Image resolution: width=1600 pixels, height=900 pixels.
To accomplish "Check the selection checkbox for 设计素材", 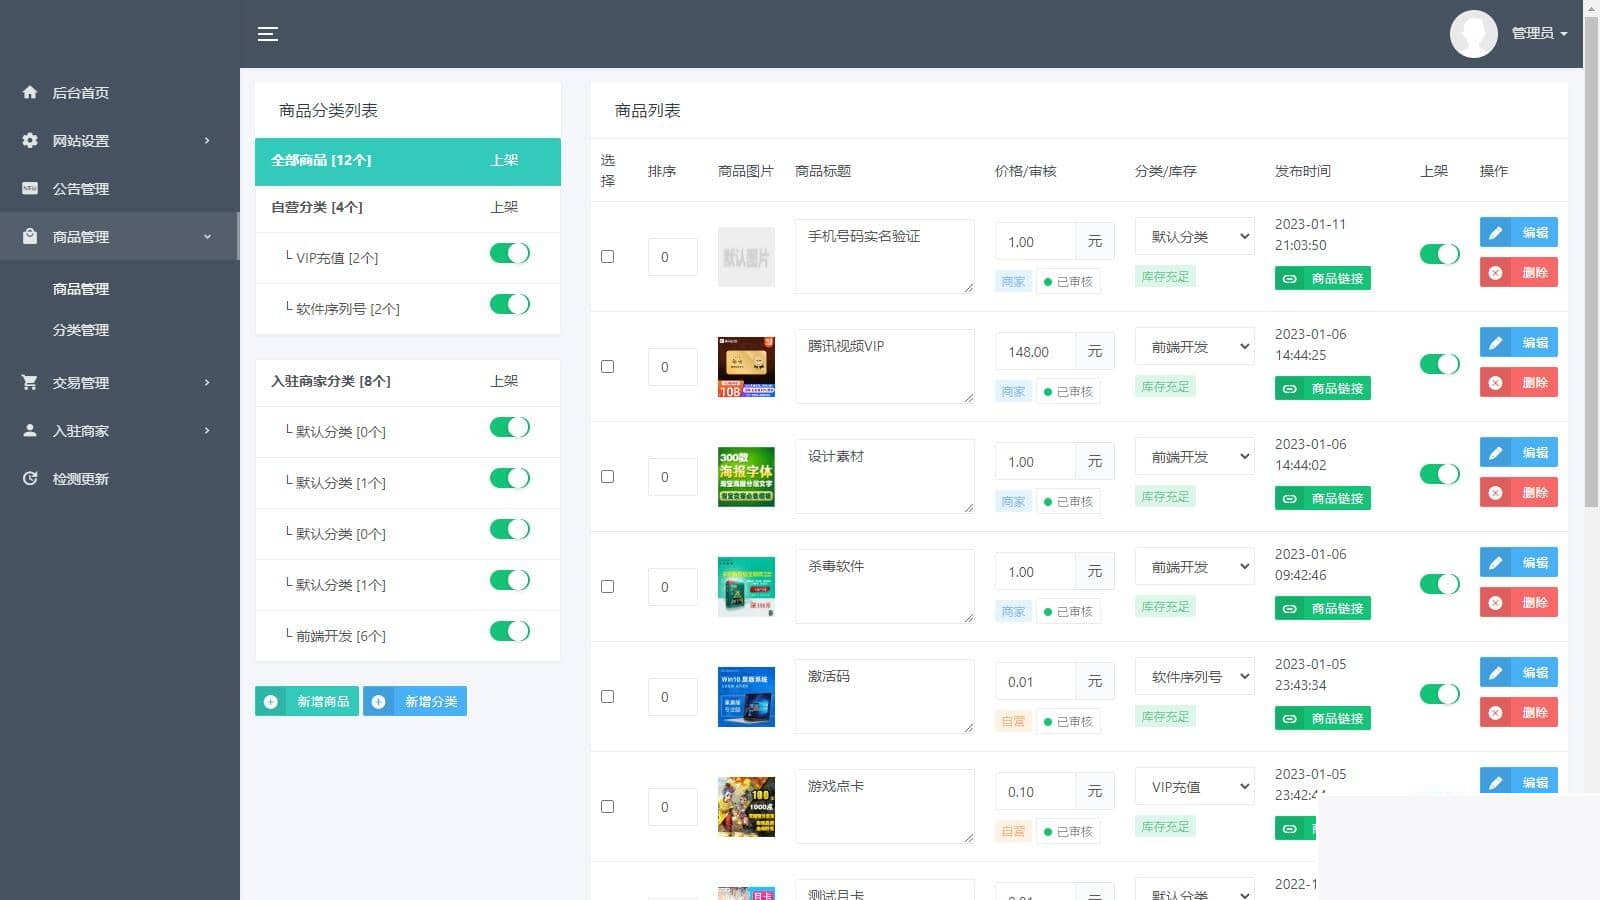I will point(607,477).
